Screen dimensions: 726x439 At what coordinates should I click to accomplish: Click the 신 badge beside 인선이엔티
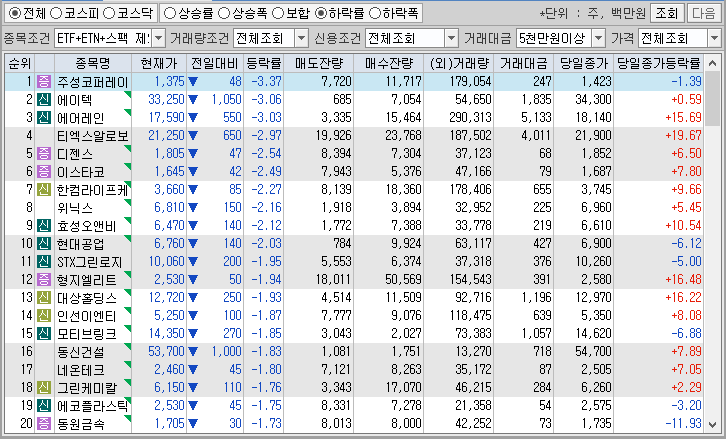(44, 315)
